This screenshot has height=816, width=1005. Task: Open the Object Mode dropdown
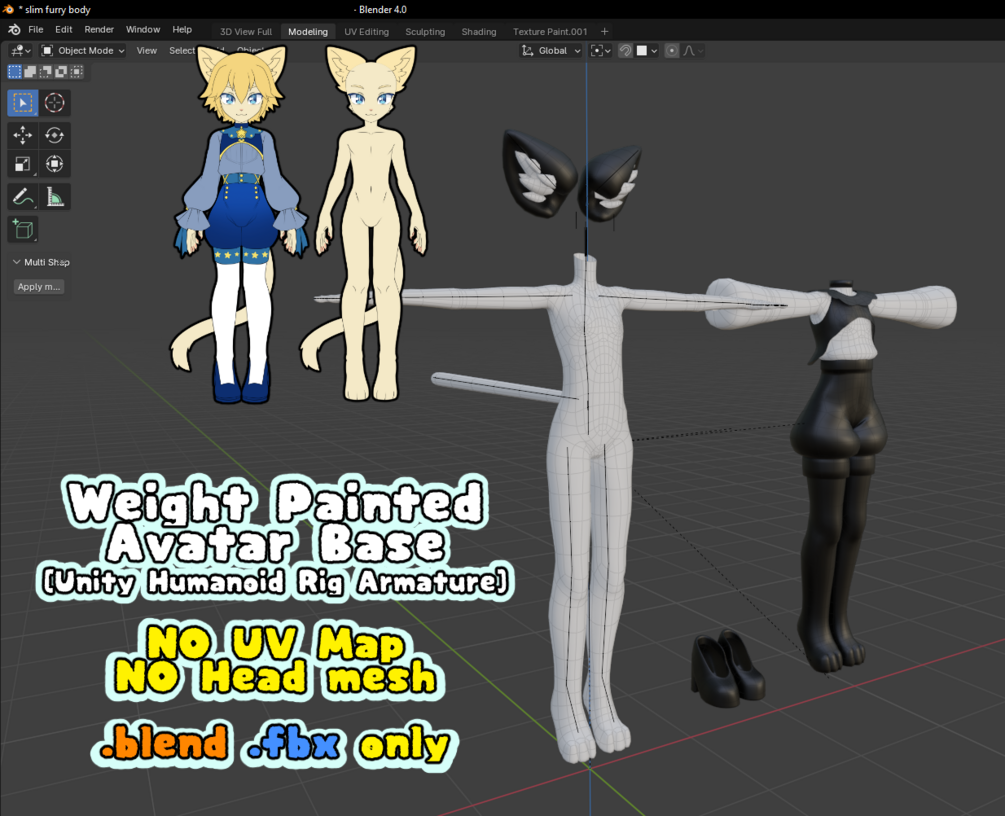83,51
